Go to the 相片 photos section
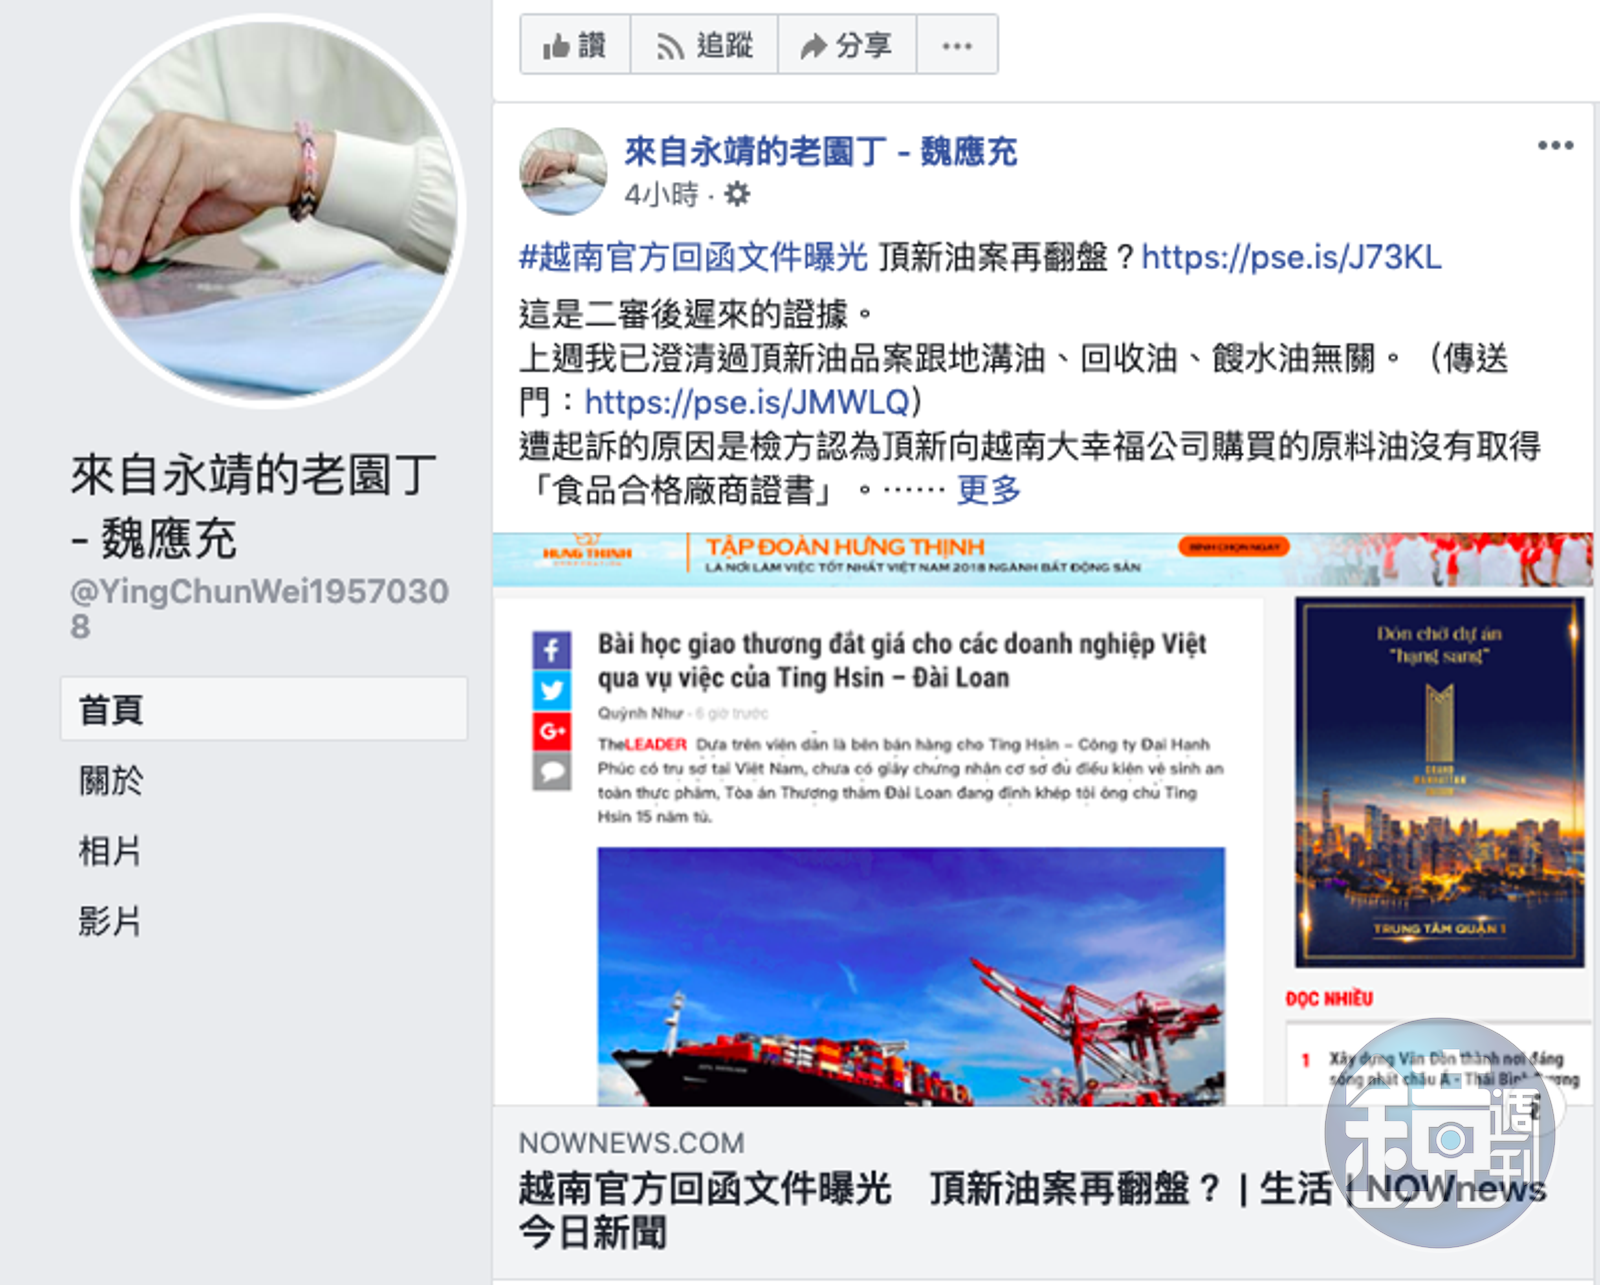Screen dimensions: 1600x1285 coord(110,851)
